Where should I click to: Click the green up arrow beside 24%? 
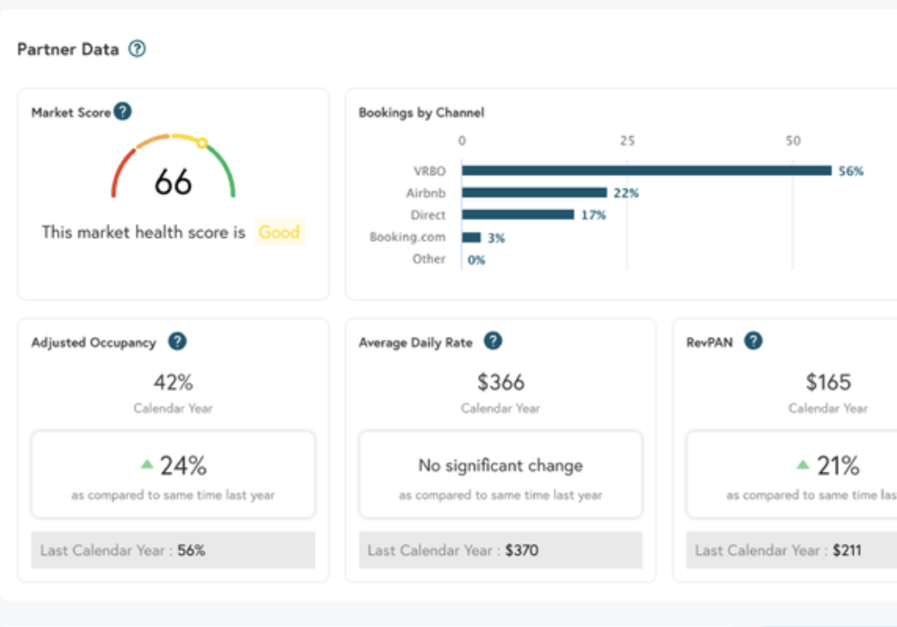pyautogui.click(x=147, y=465)
